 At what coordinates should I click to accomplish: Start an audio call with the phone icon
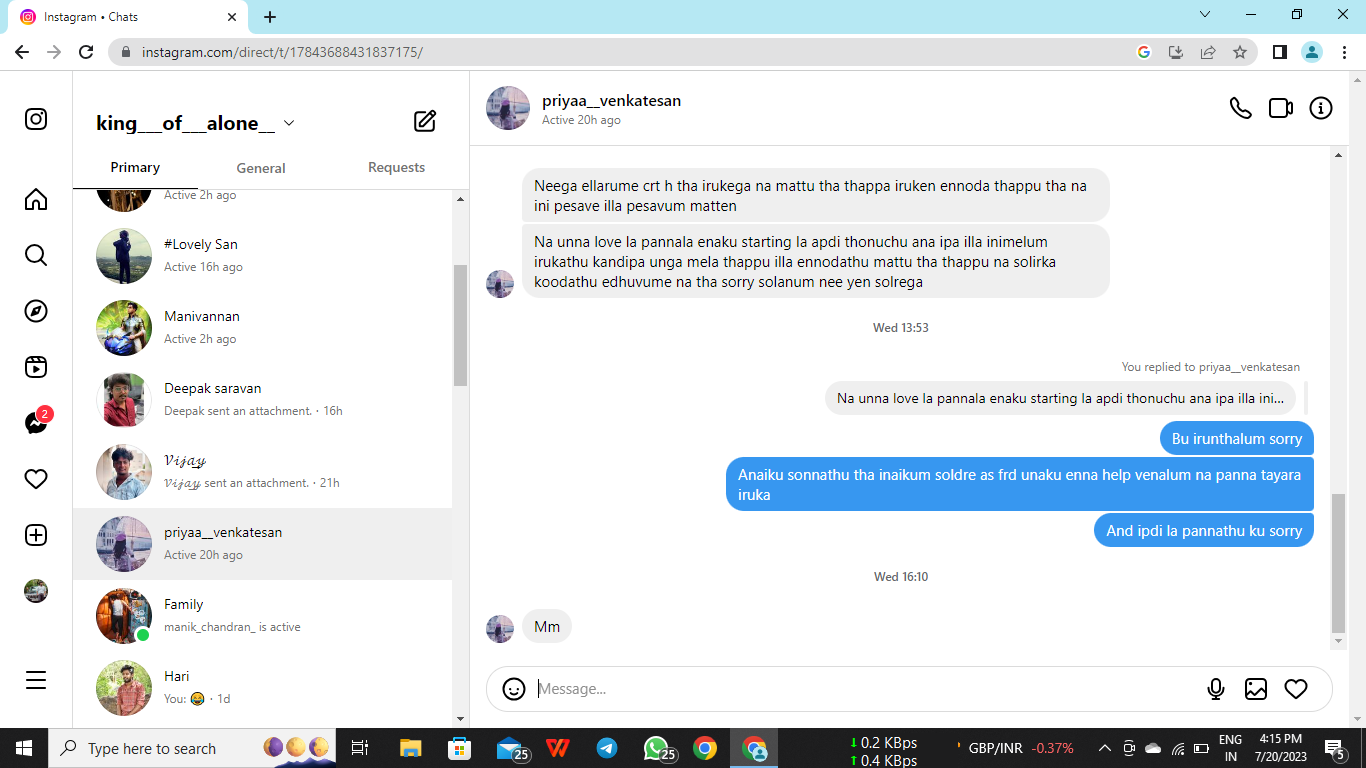pos(1240,108)
